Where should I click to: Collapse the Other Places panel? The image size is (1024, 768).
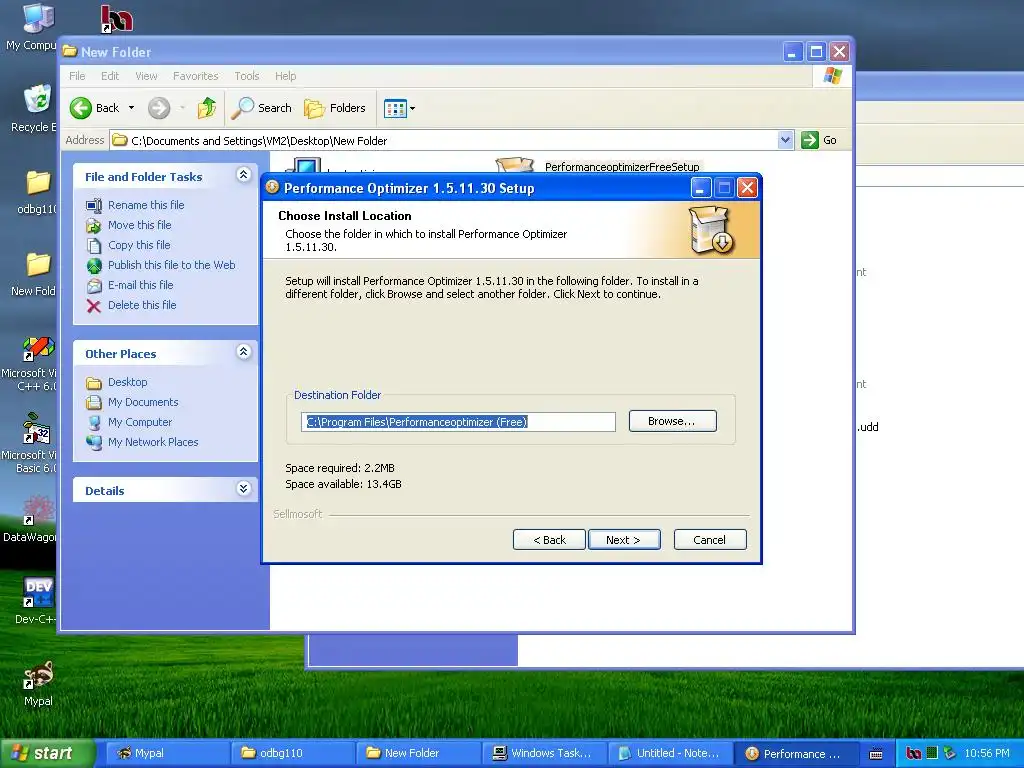click(244, 351)
